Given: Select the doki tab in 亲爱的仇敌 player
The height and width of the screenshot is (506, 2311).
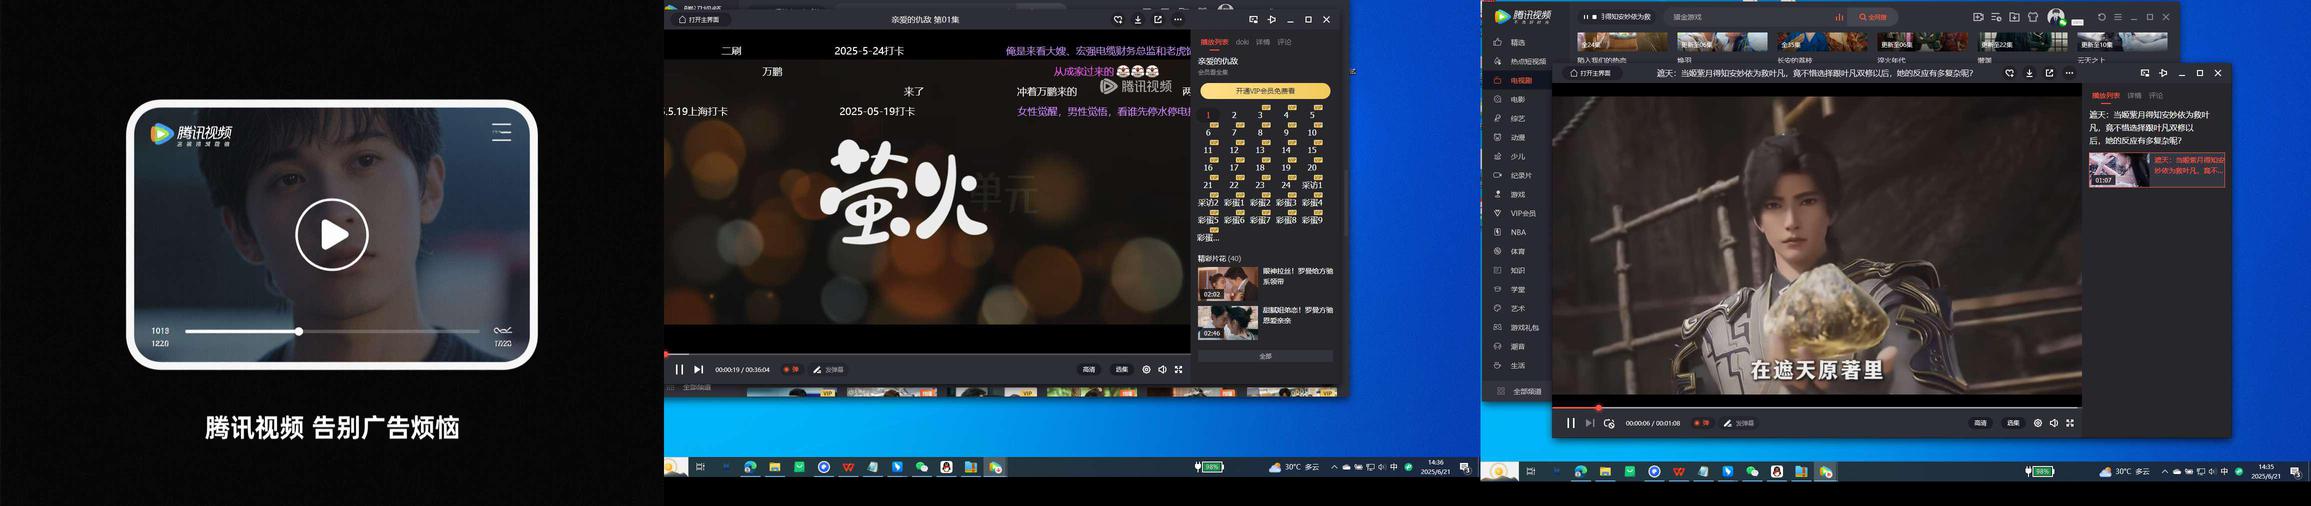Looking at the screenshot, I should point(1242,42).
